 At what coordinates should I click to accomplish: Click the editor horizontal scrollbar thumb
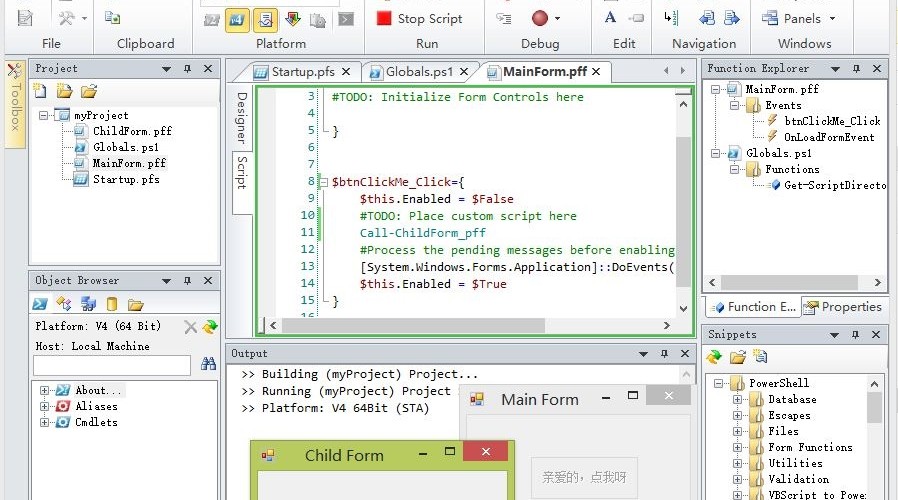[413, 325]
